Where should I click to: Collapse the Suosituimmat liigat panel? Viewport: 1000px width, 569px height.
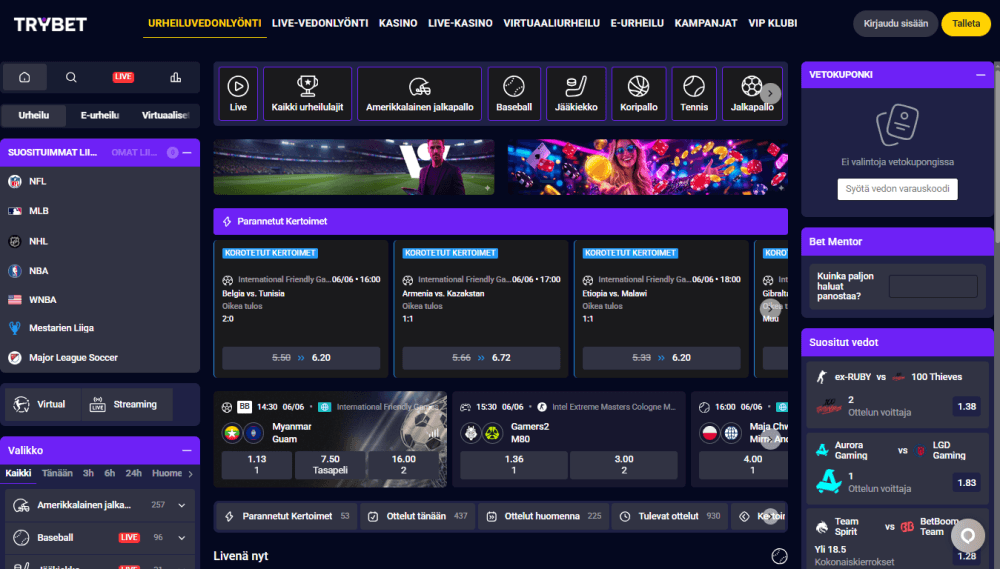tap(187, 152)
